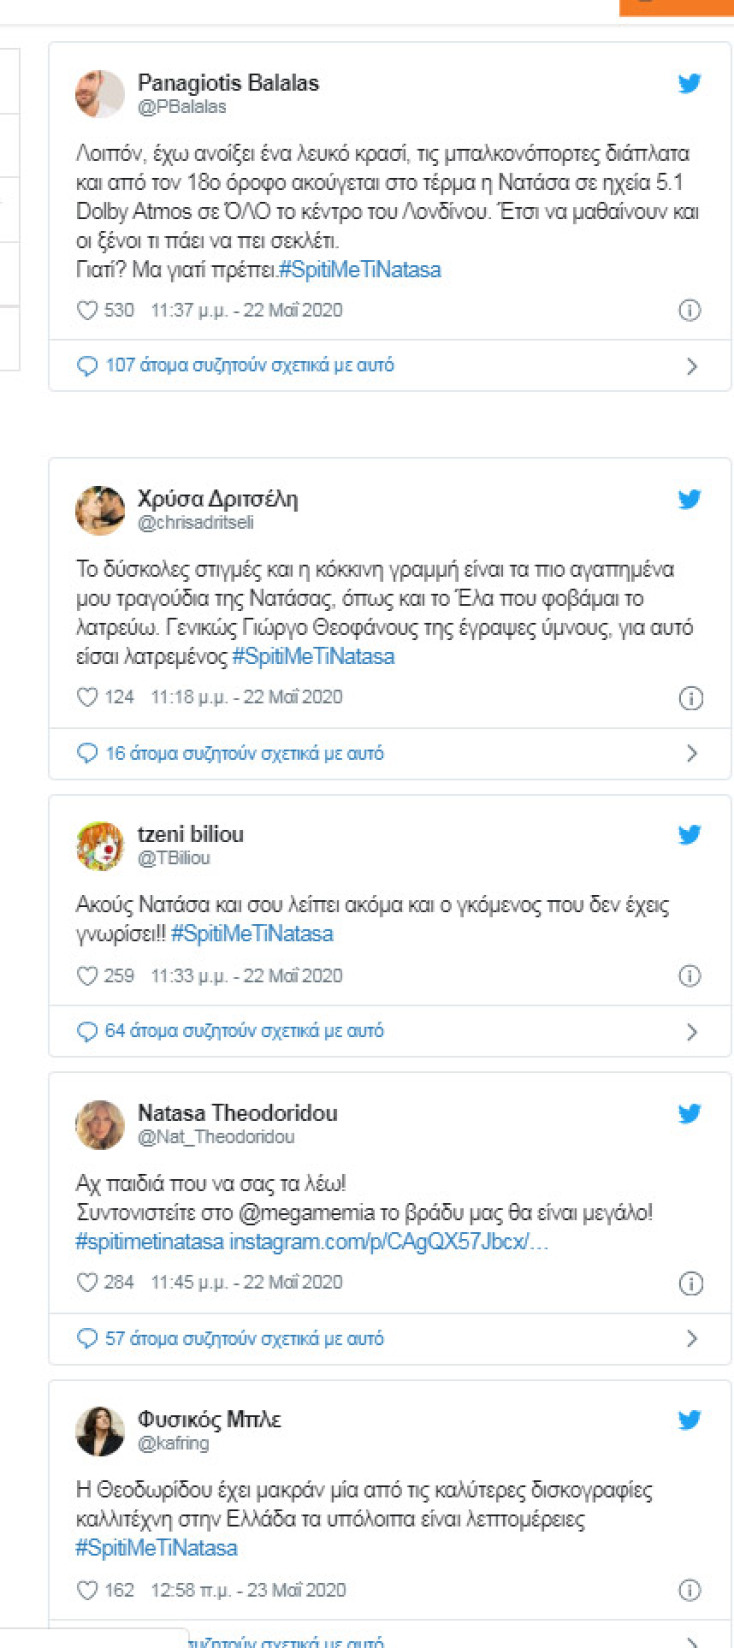Click the speech bubble icon showing 107 discussions
The height and width of the screenshot is (1648, 734).
coord(87,366)
